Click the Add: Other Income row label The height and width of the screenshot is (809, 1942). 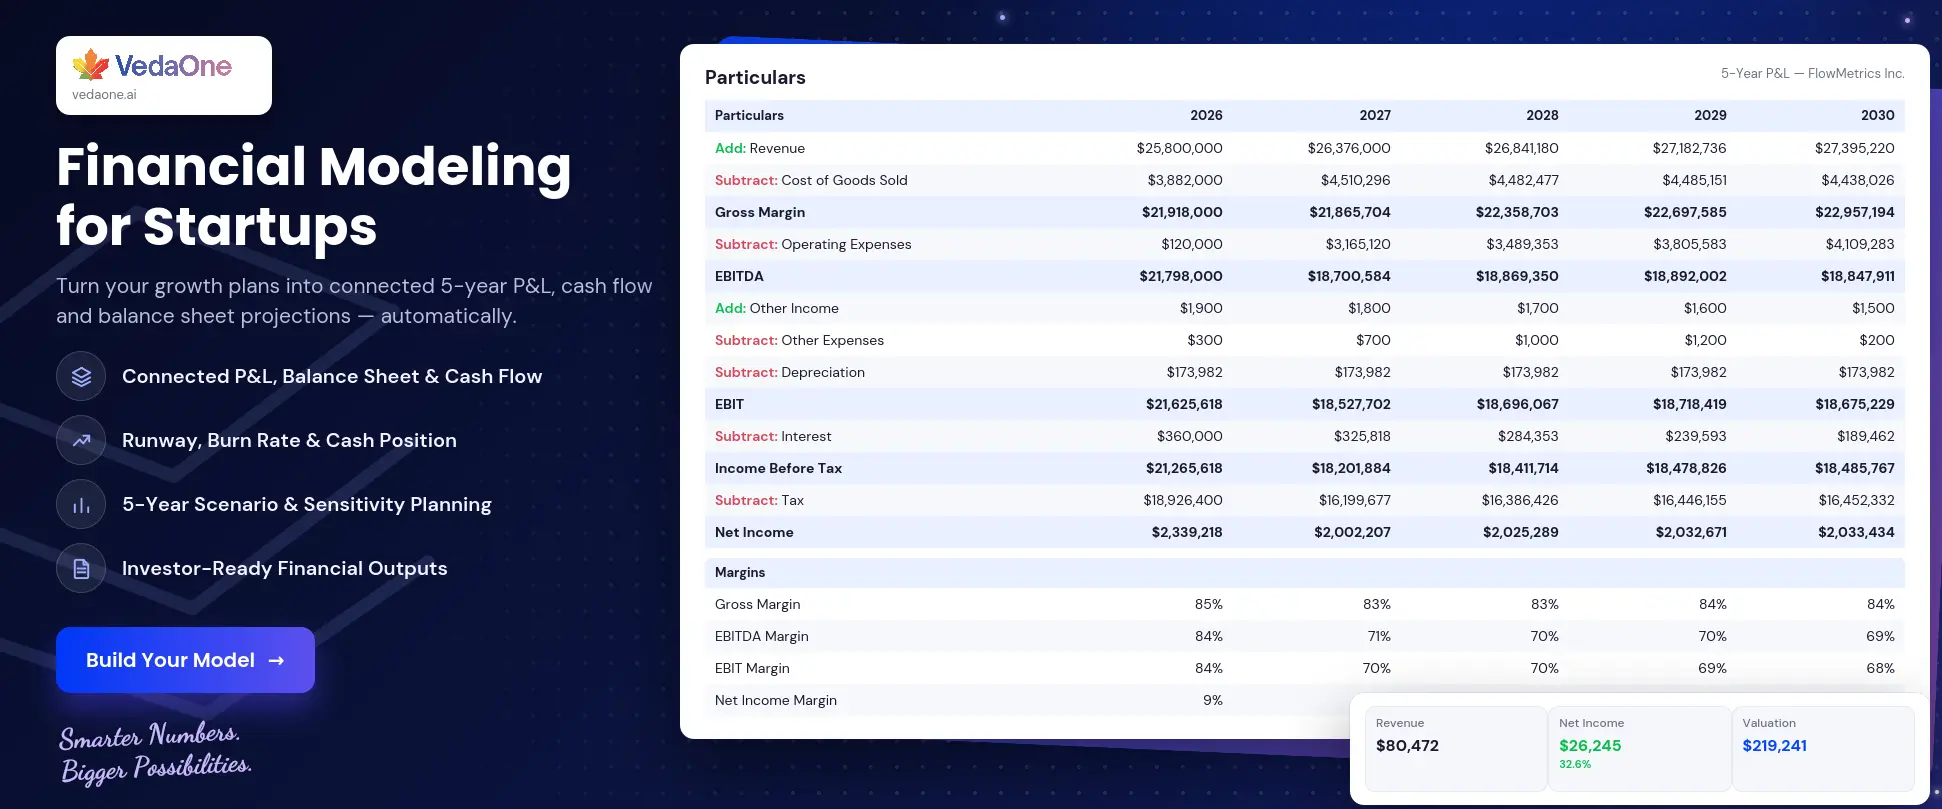click(777, 308)
